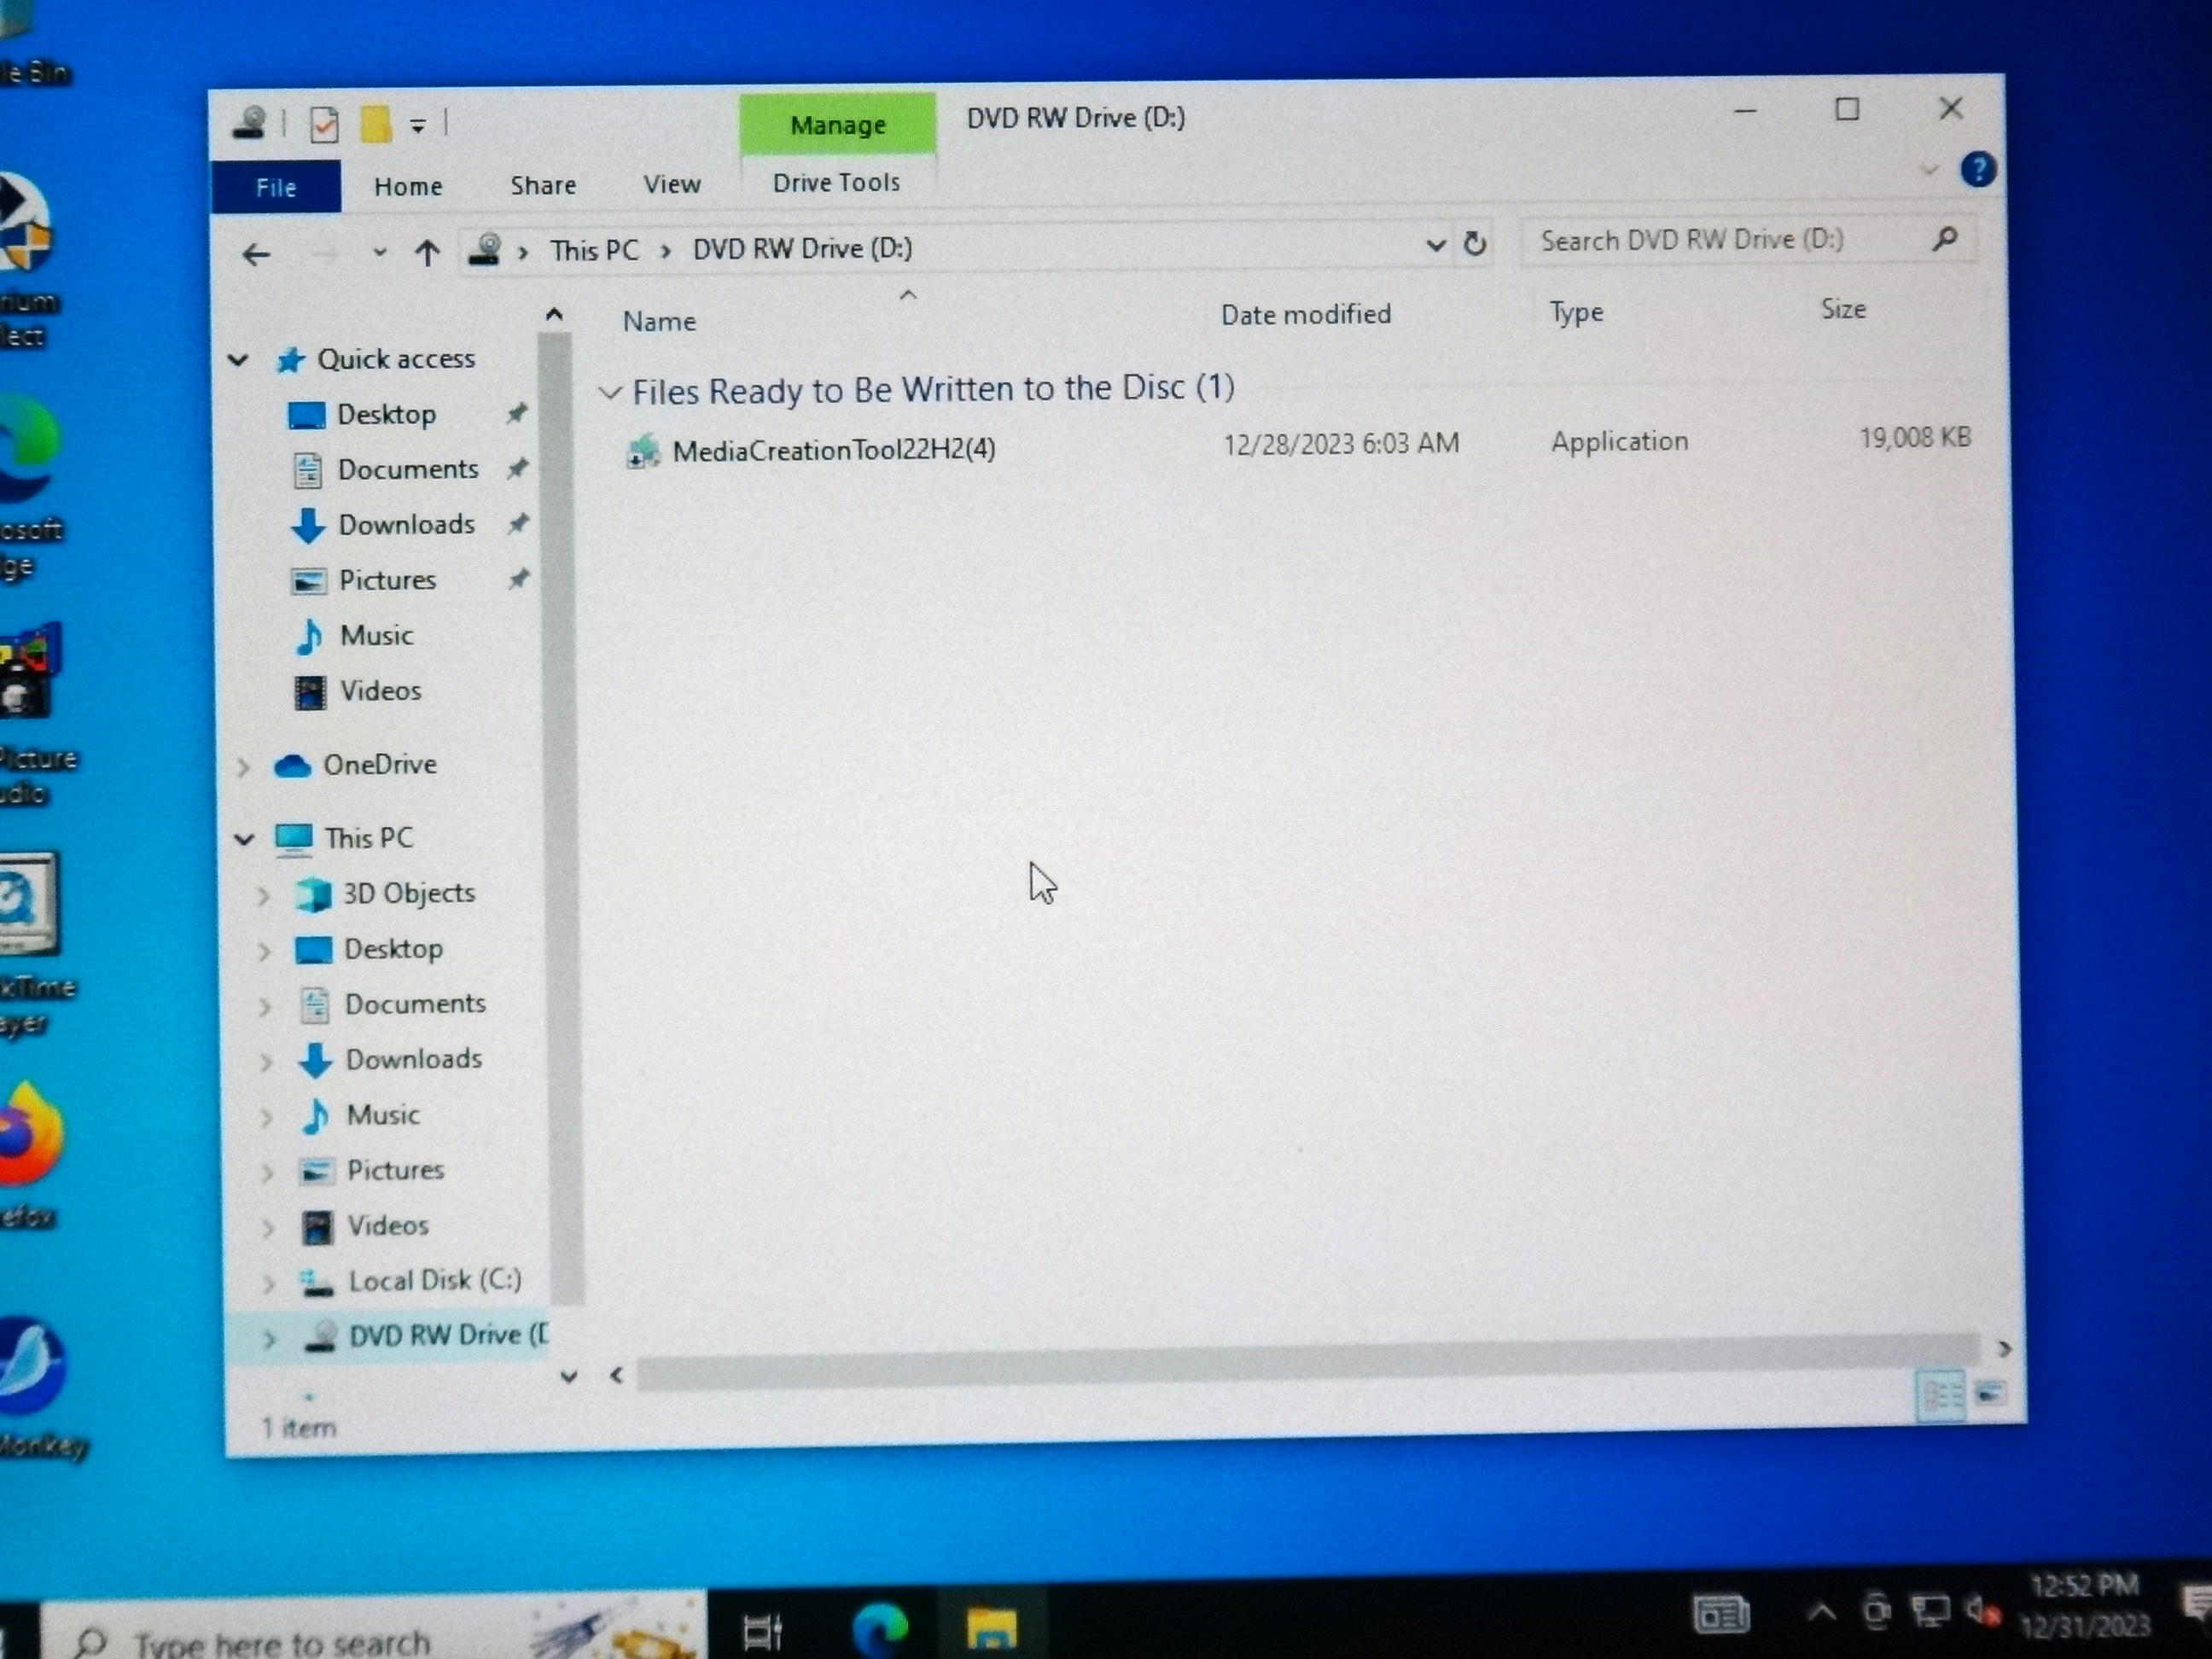Open pinned Downloads under Quick access
This screenshot has height=1659, width=2212.
[x=406, y=524]
